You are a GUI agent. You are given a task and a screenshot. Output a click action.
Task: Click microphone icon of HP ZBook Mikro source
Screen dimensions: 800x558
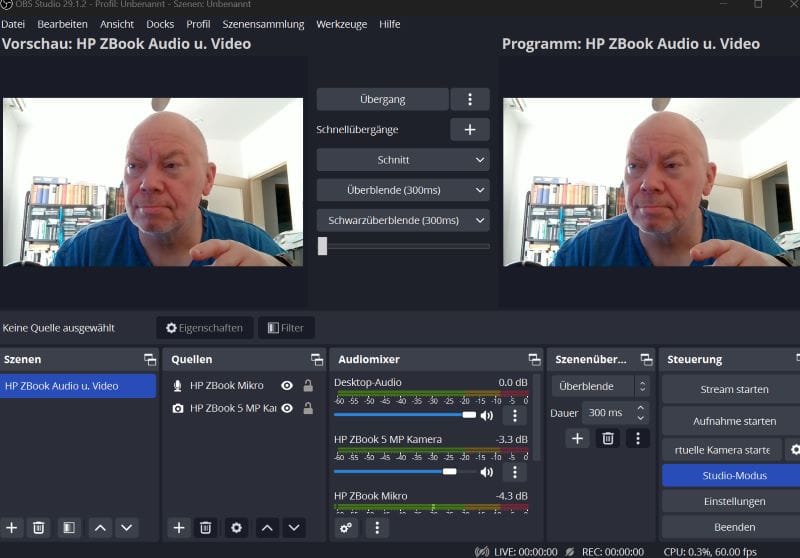[x=178, y=386]
